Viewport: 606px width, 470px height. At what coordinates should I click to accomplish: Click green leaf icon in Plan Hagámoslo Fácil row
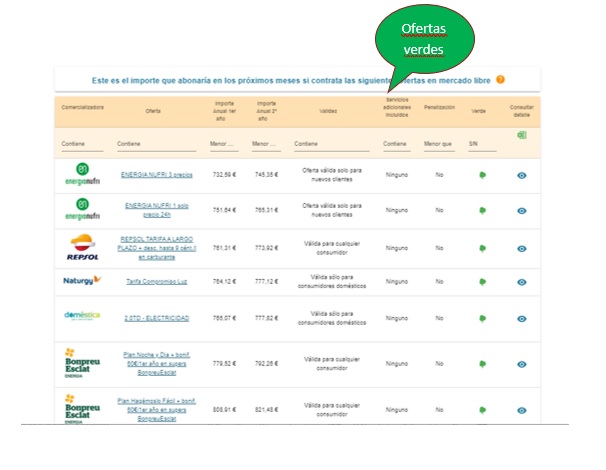point(482,410)
